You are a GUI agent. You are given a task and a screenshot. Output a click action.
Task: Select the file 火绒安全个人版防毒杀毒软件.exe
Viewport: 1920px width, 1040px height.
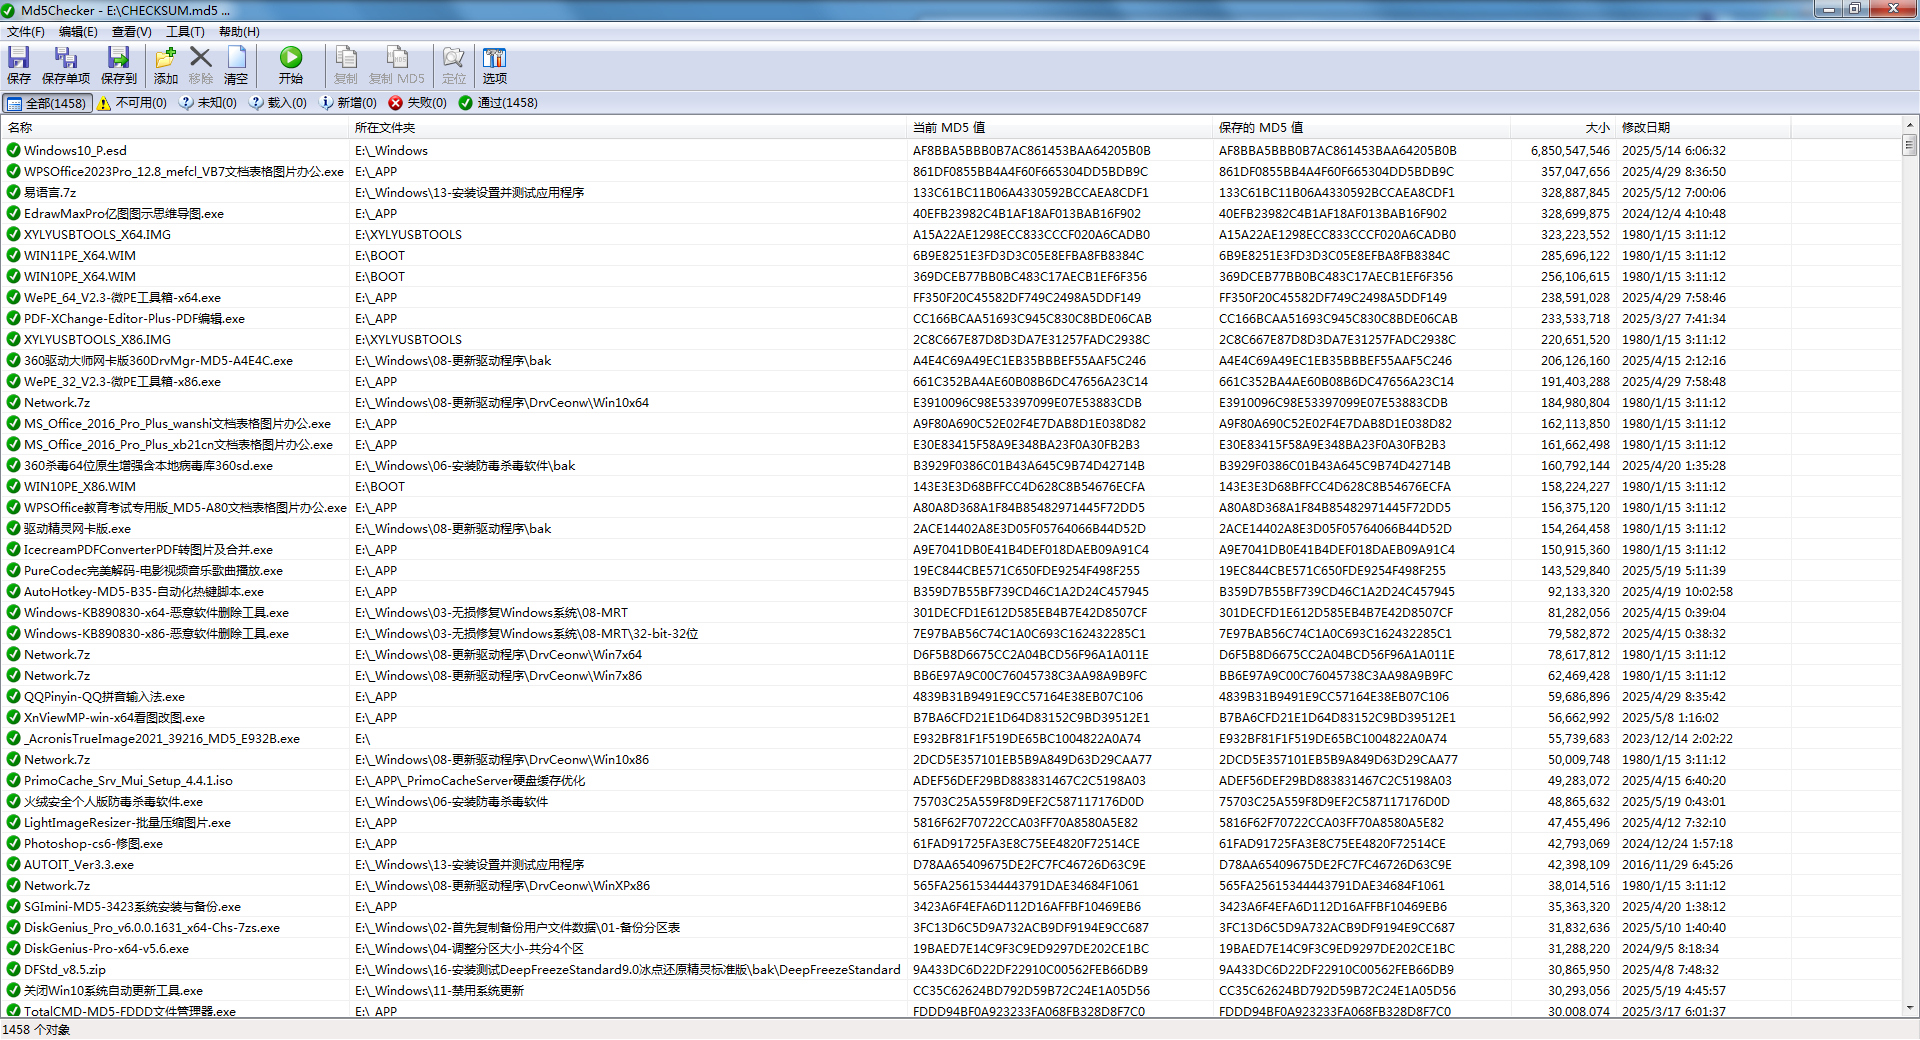[x=113, y=802]
